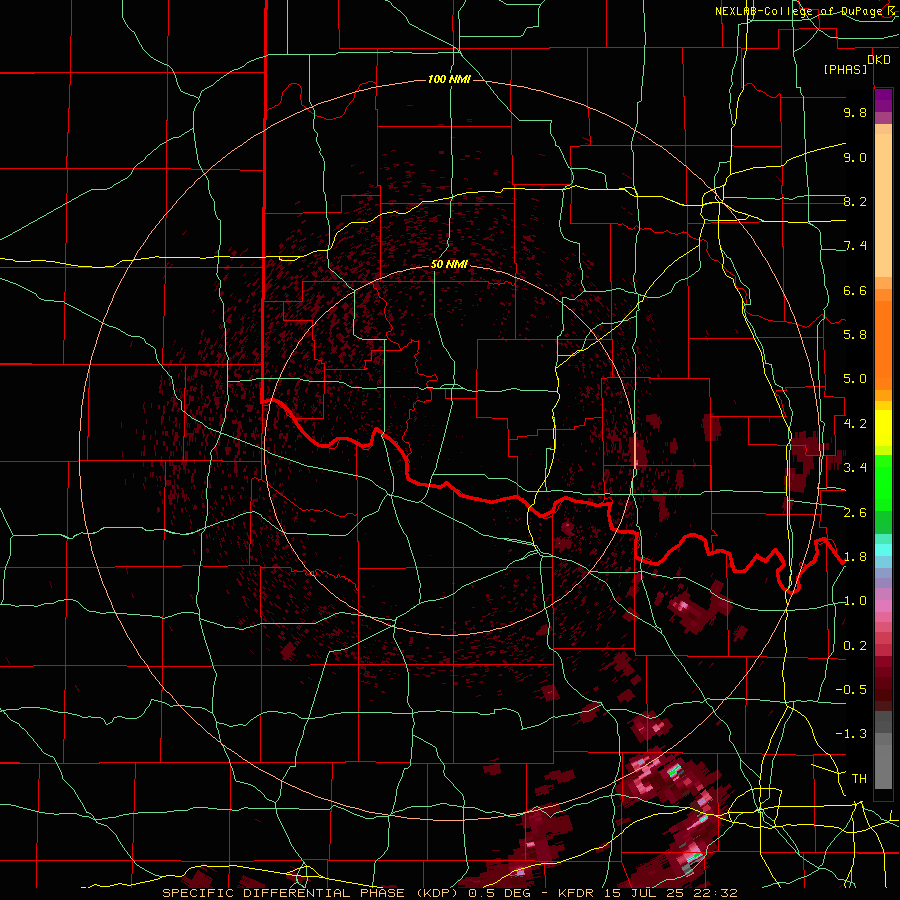The image size is (900, 900).
Task: Select the 0.2 value on the legend scale
Action: coord(855,646)
